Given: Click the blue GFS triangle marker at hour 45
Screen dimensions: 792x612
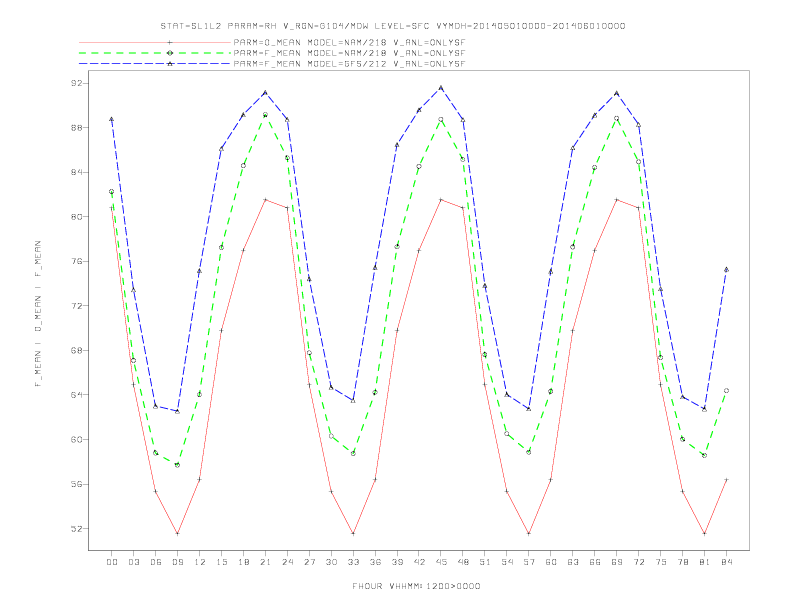Looking at the screenshot, I should click(x=441, y=88).
